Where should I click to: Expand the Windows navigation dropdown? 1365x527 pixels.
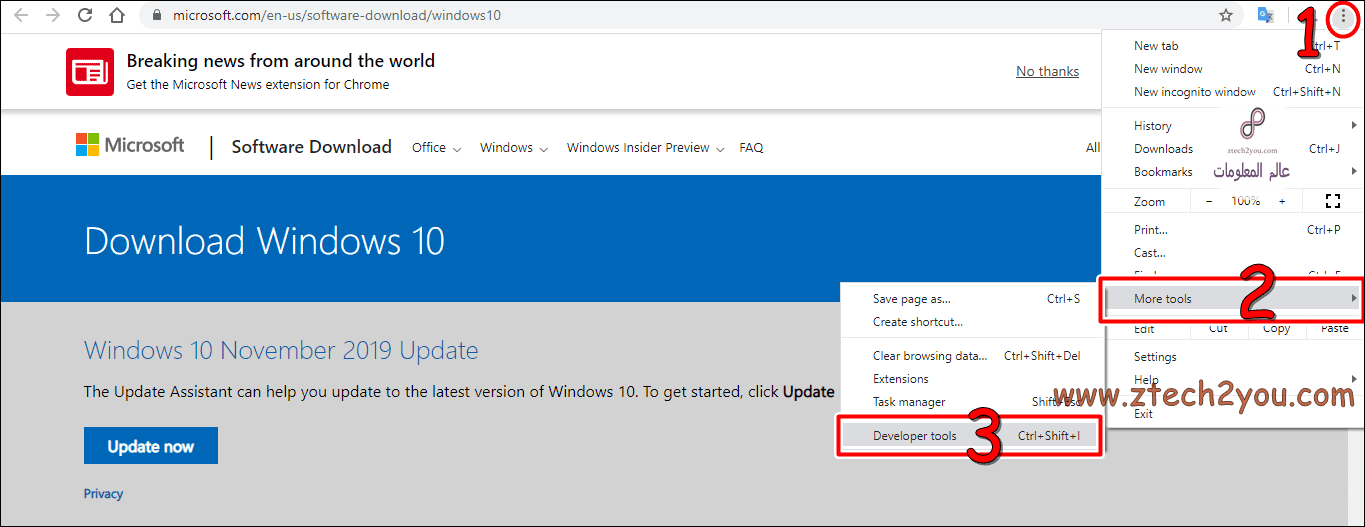pos(514,148)
